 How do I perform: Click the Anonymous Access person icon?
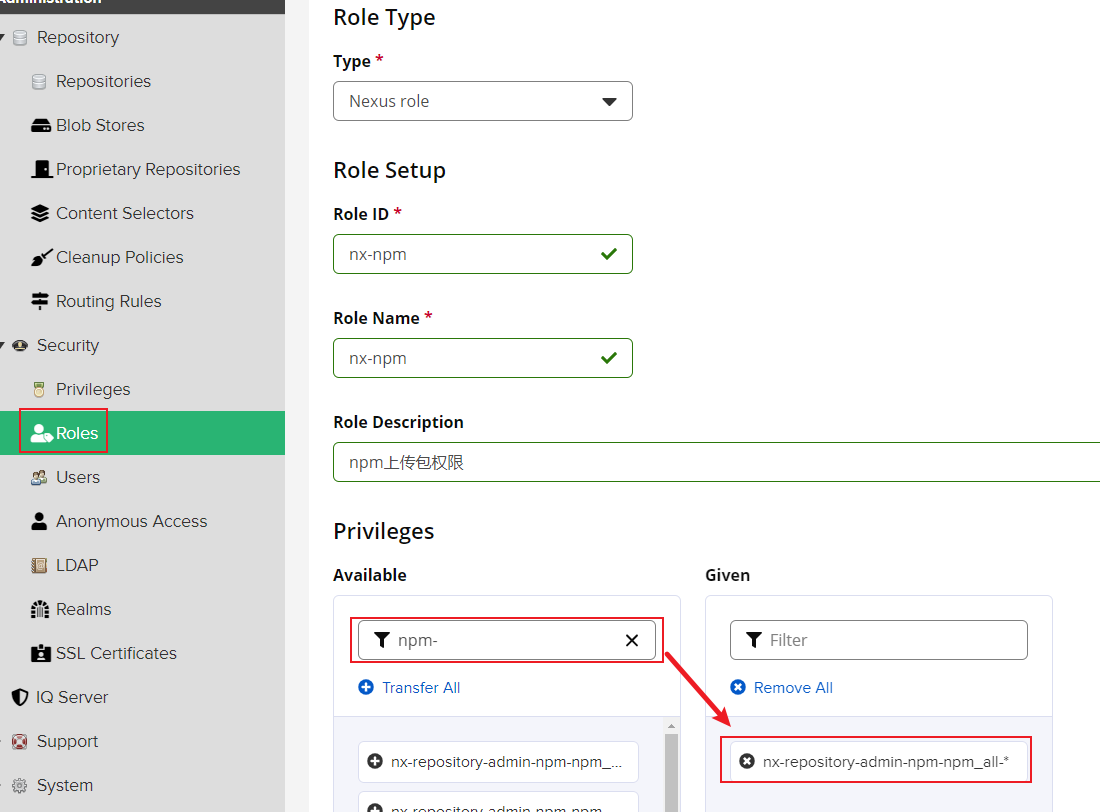point(39,521)
